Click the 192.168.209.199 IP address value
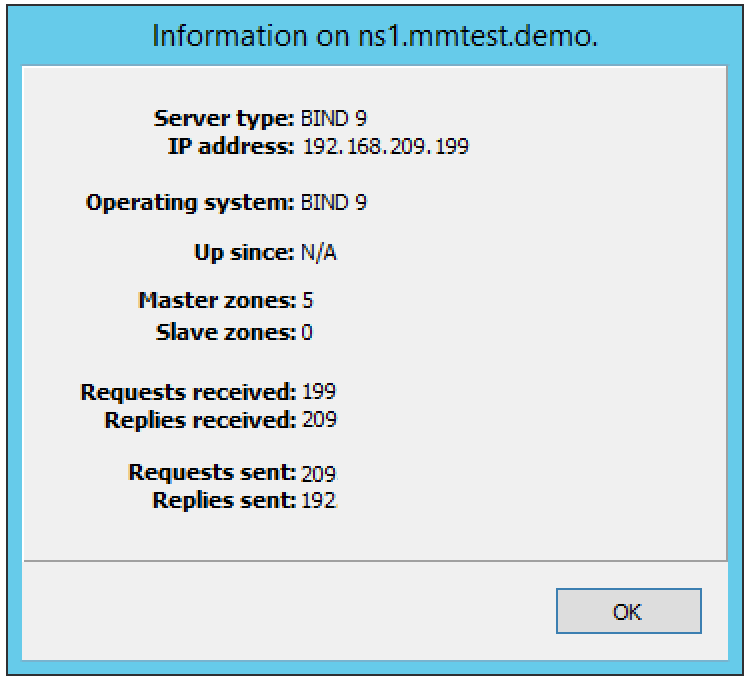 (385, 147)
